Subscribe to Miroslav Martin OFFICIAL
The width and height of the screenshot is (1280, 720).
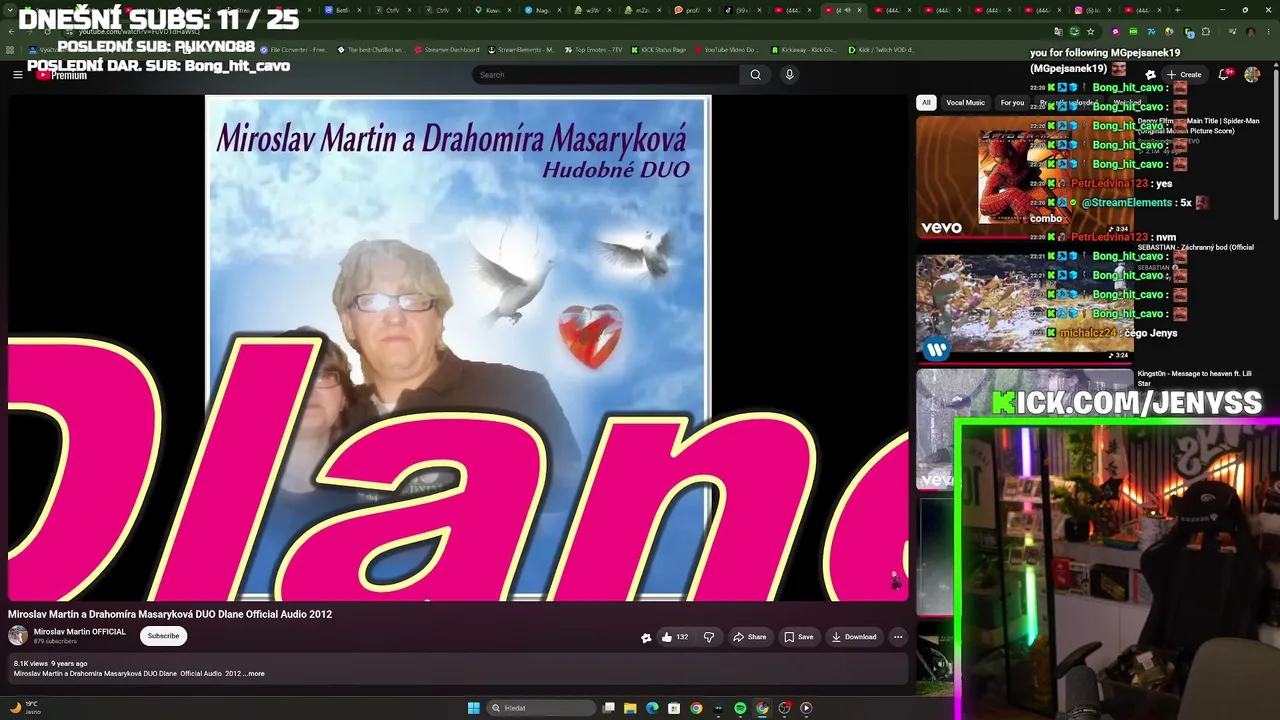(163, 636)
